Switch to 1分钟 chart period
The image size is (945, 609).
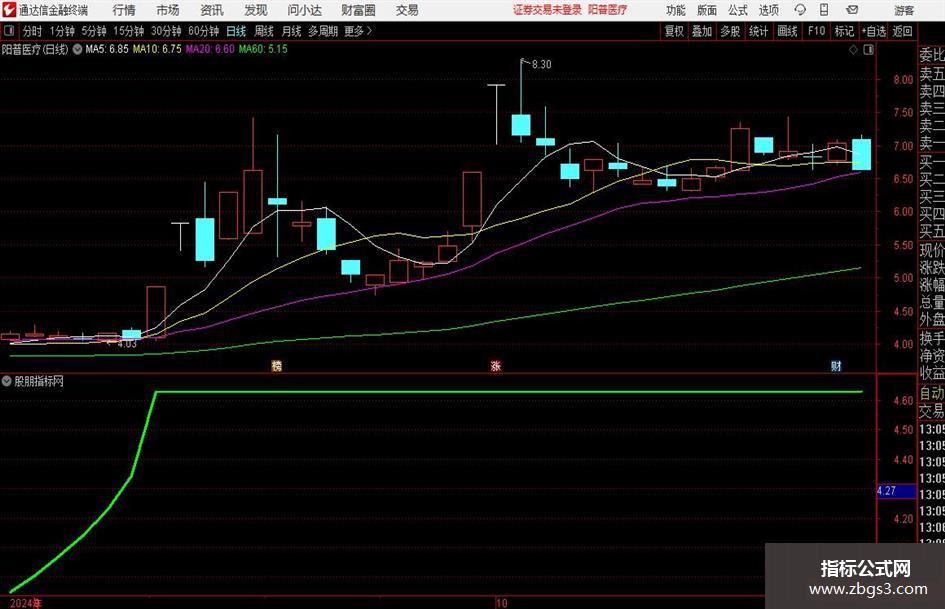click(62, 31)
